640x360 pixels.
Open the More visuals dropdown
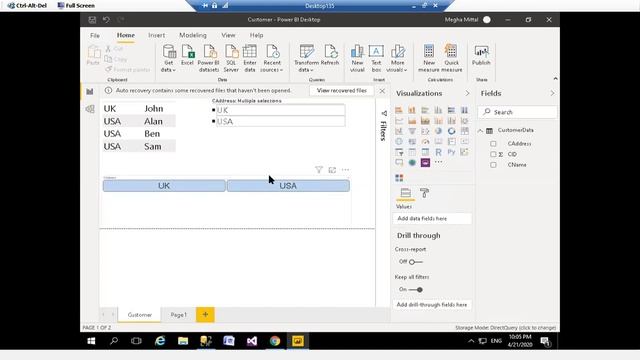[397, 58]
